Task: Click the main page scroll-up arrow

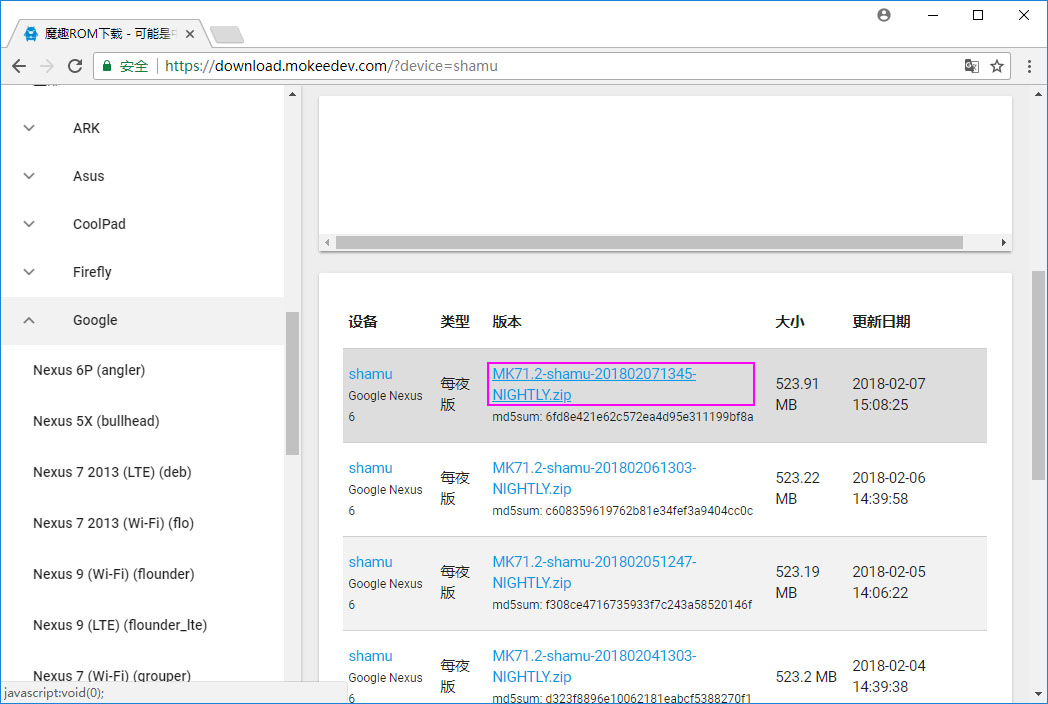Action: pos(1038,94)
